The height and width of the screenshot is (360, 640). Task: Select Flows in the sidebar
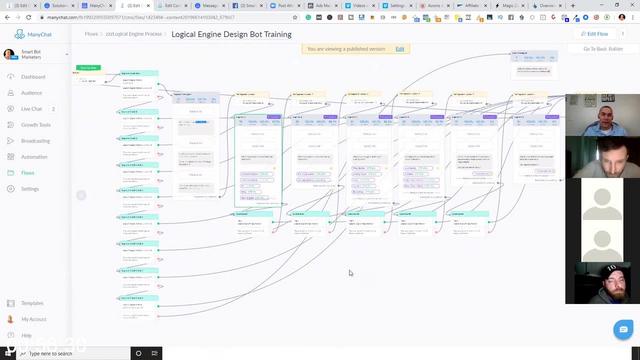28,173
